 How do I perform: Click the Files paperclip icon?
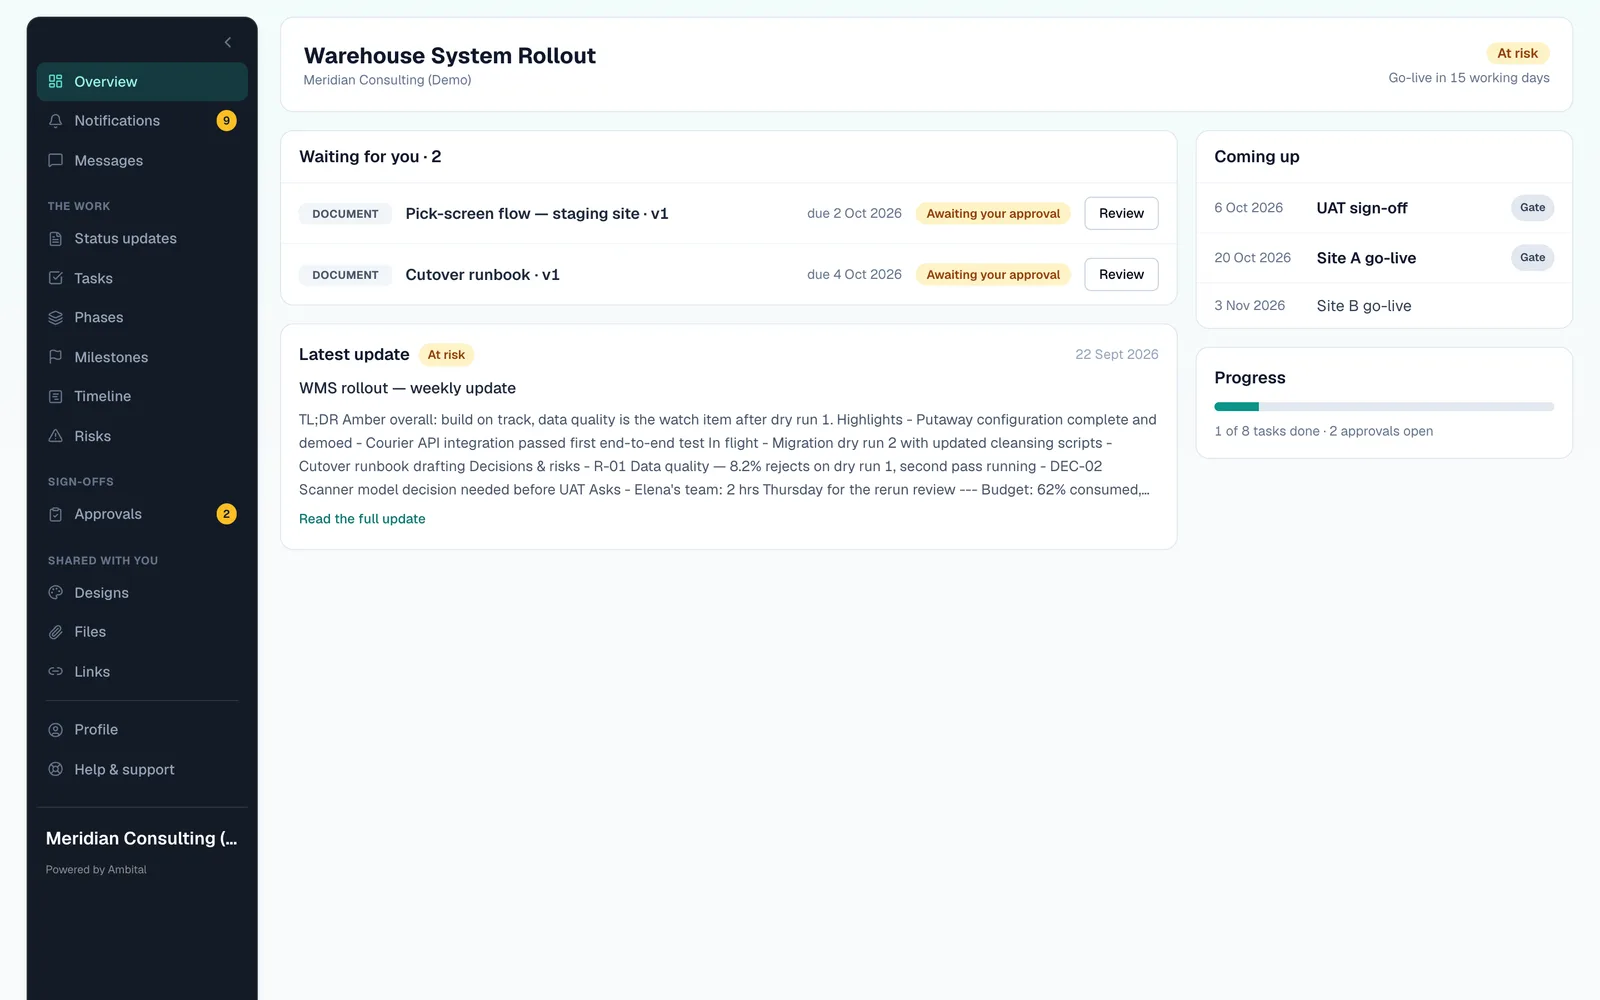click(56, 632)
